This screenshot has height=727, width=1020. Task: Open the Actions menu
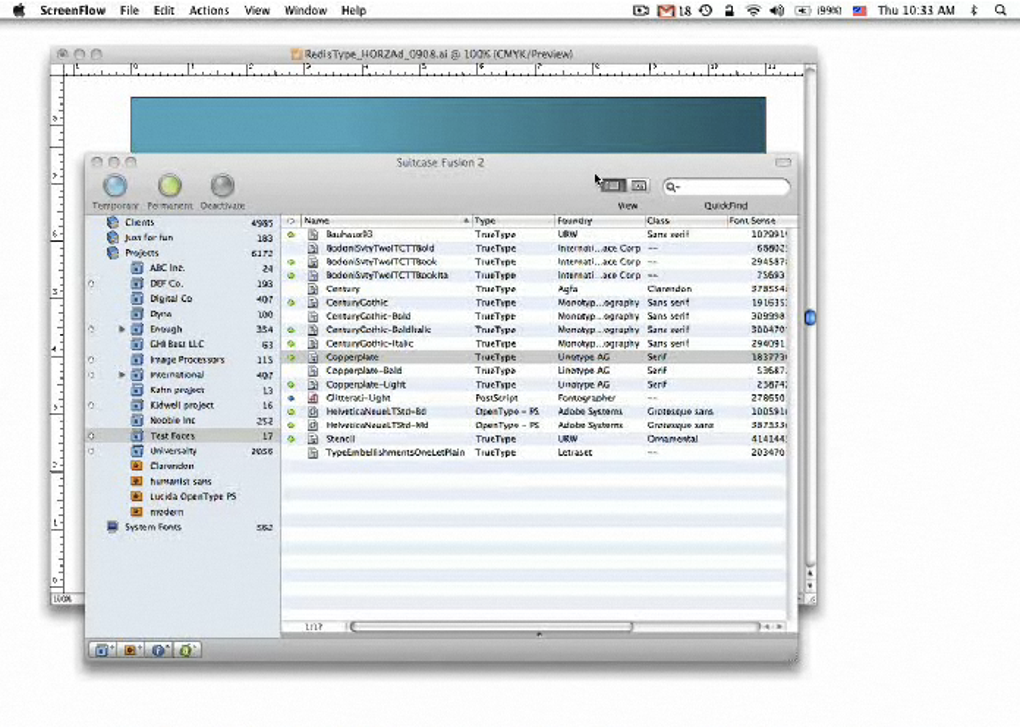point(209,10)
